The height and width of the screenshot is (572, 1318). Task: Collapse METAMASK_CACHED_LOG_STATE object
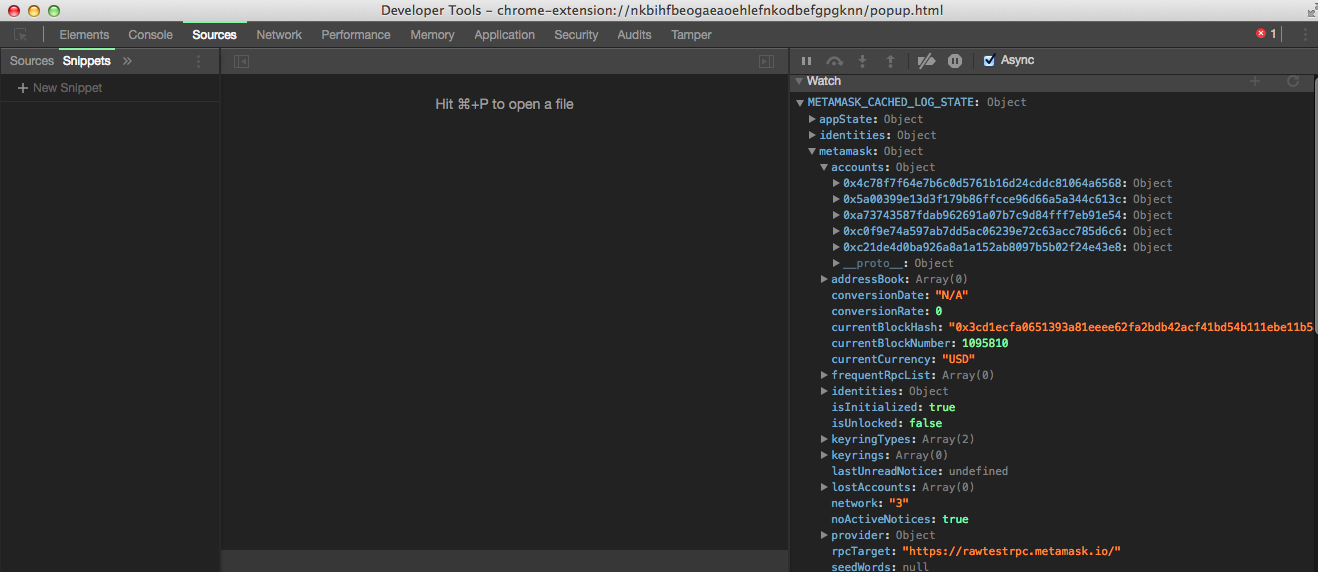pos(800,103)
